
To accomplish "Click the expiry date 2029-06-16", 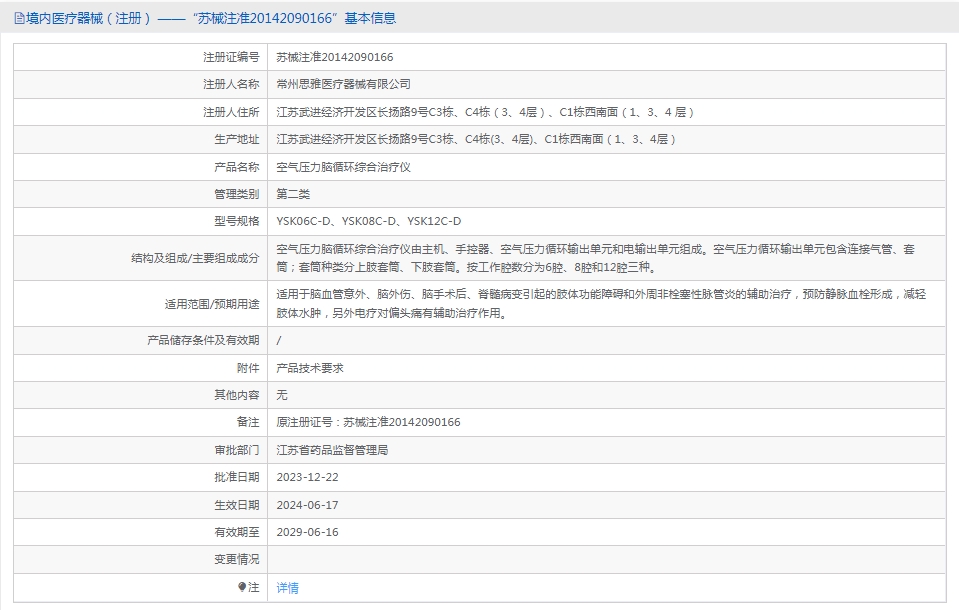I will 308,532.
